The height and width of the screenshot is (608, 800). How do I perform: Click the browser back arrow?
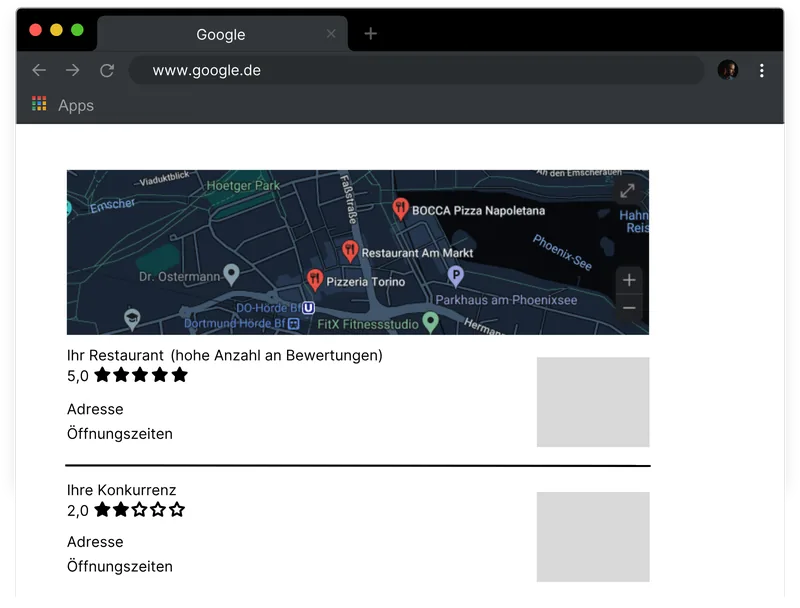click(39, 70)
